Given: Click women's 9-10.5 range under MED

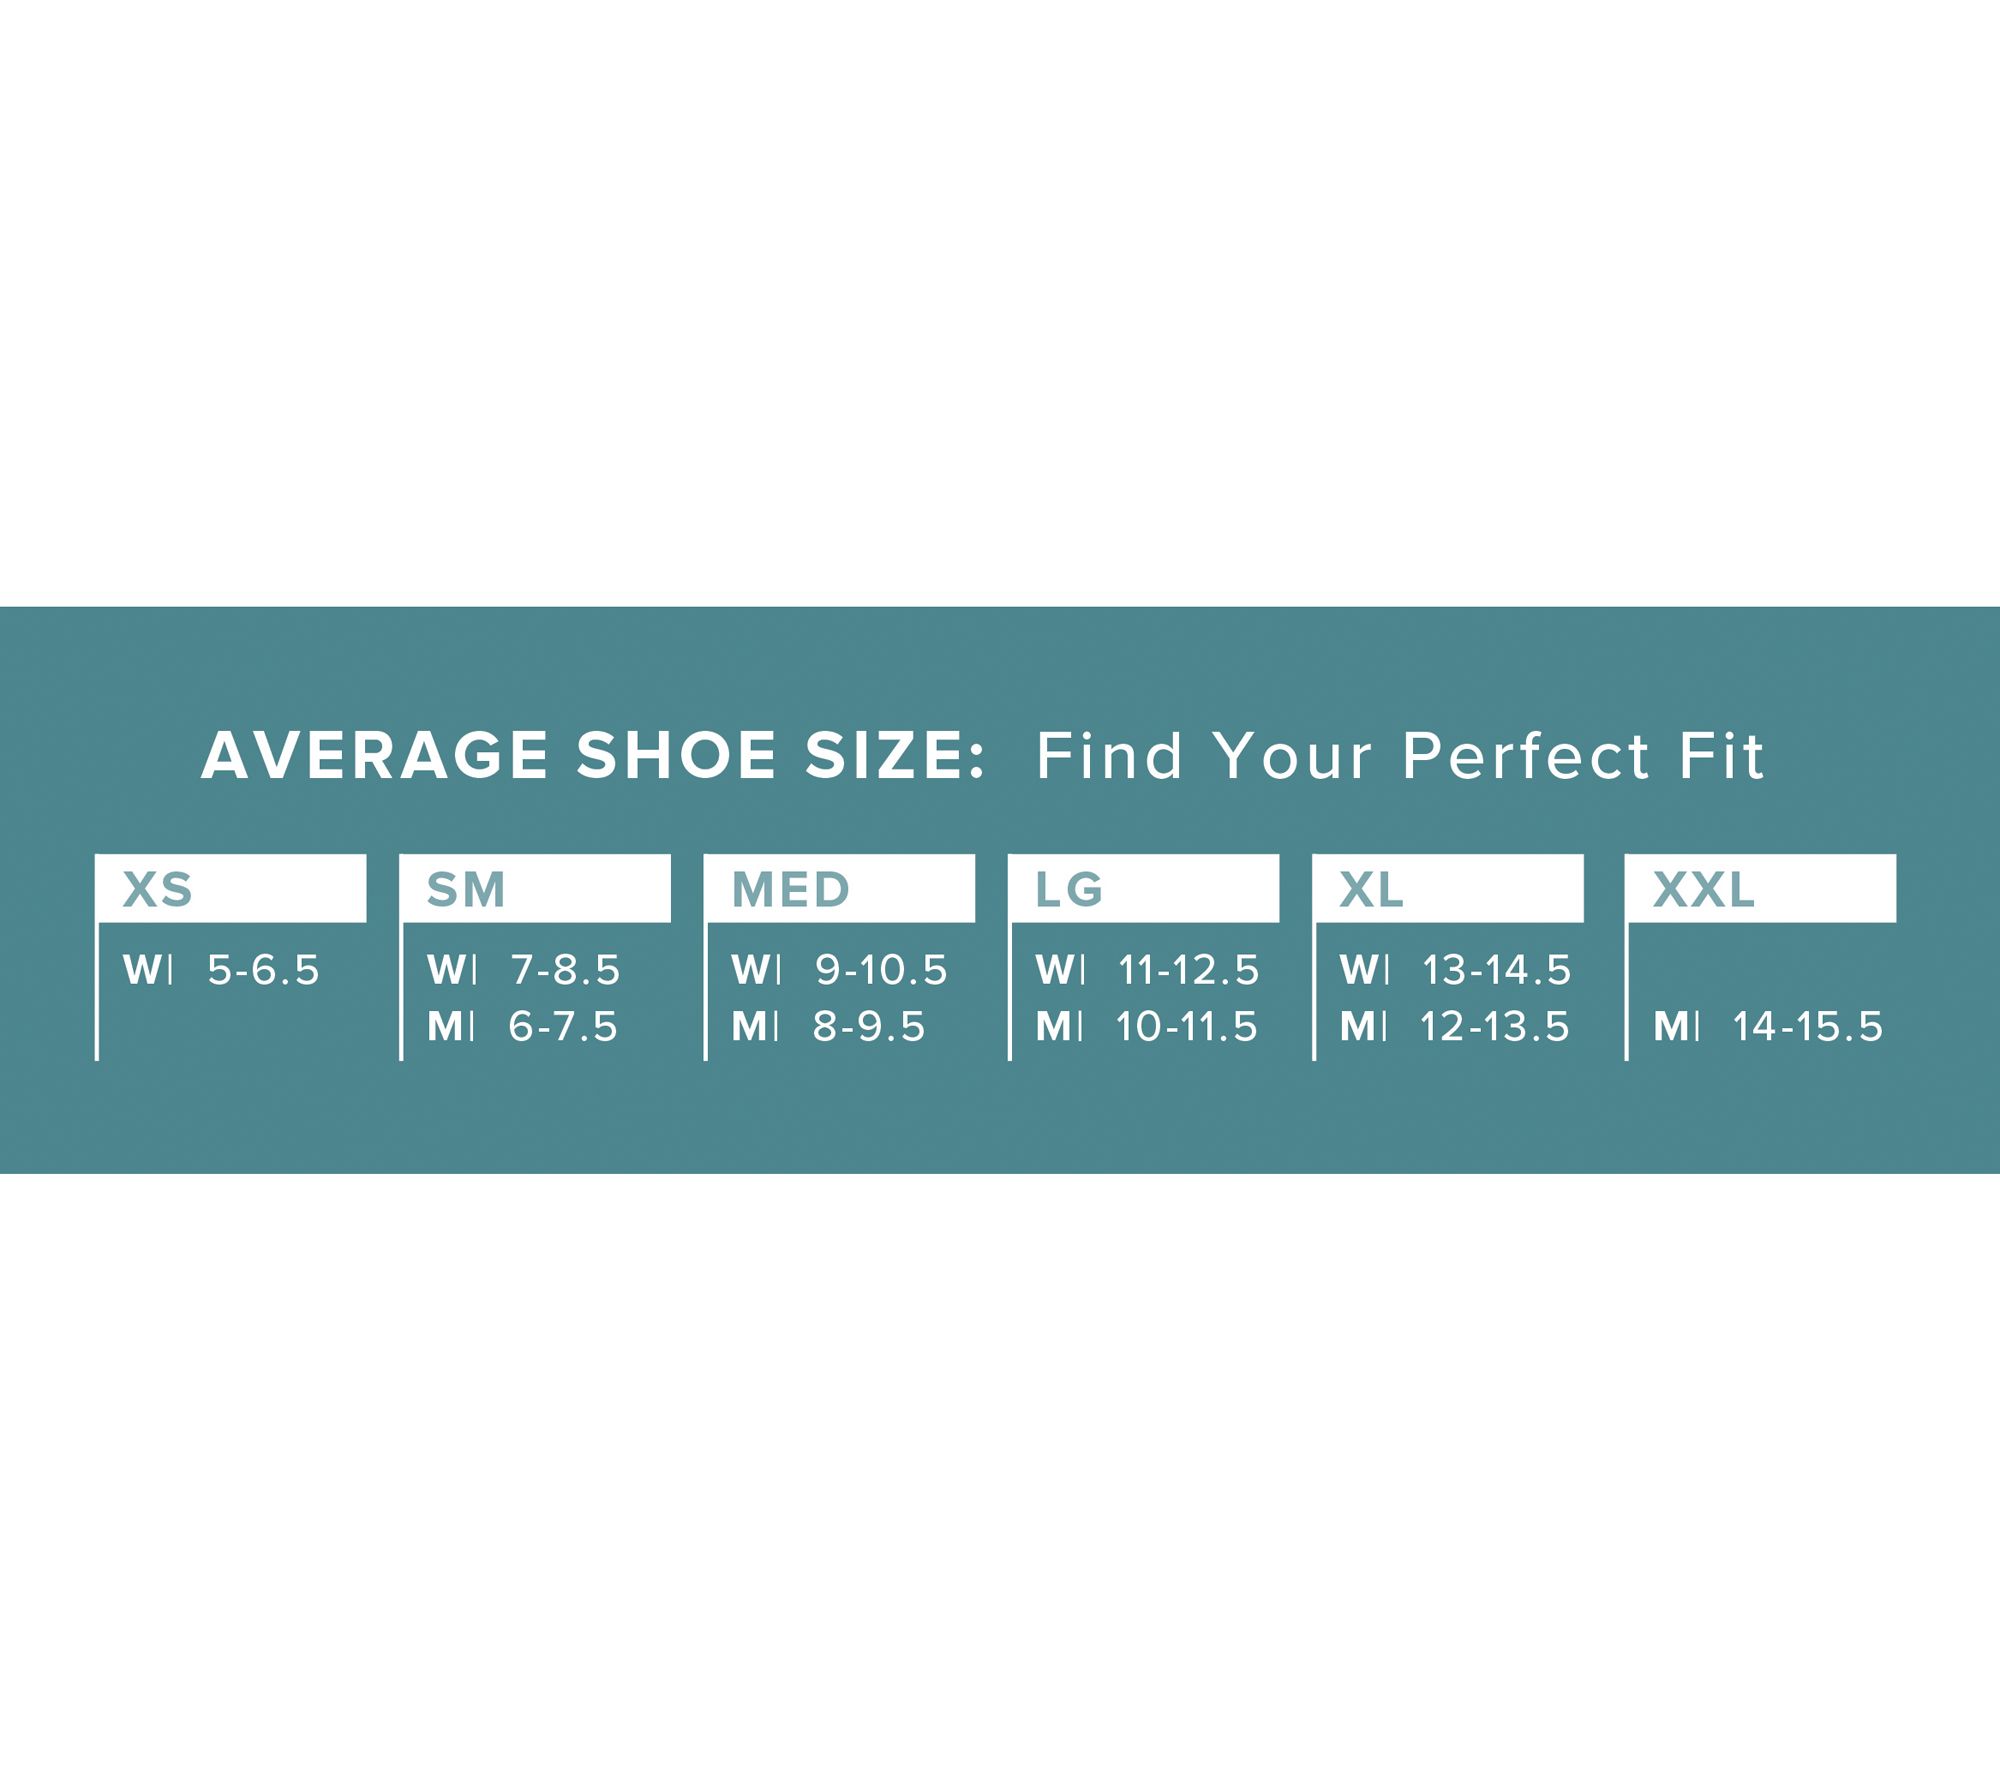Looking at the screenshot, I should [880, 970].
